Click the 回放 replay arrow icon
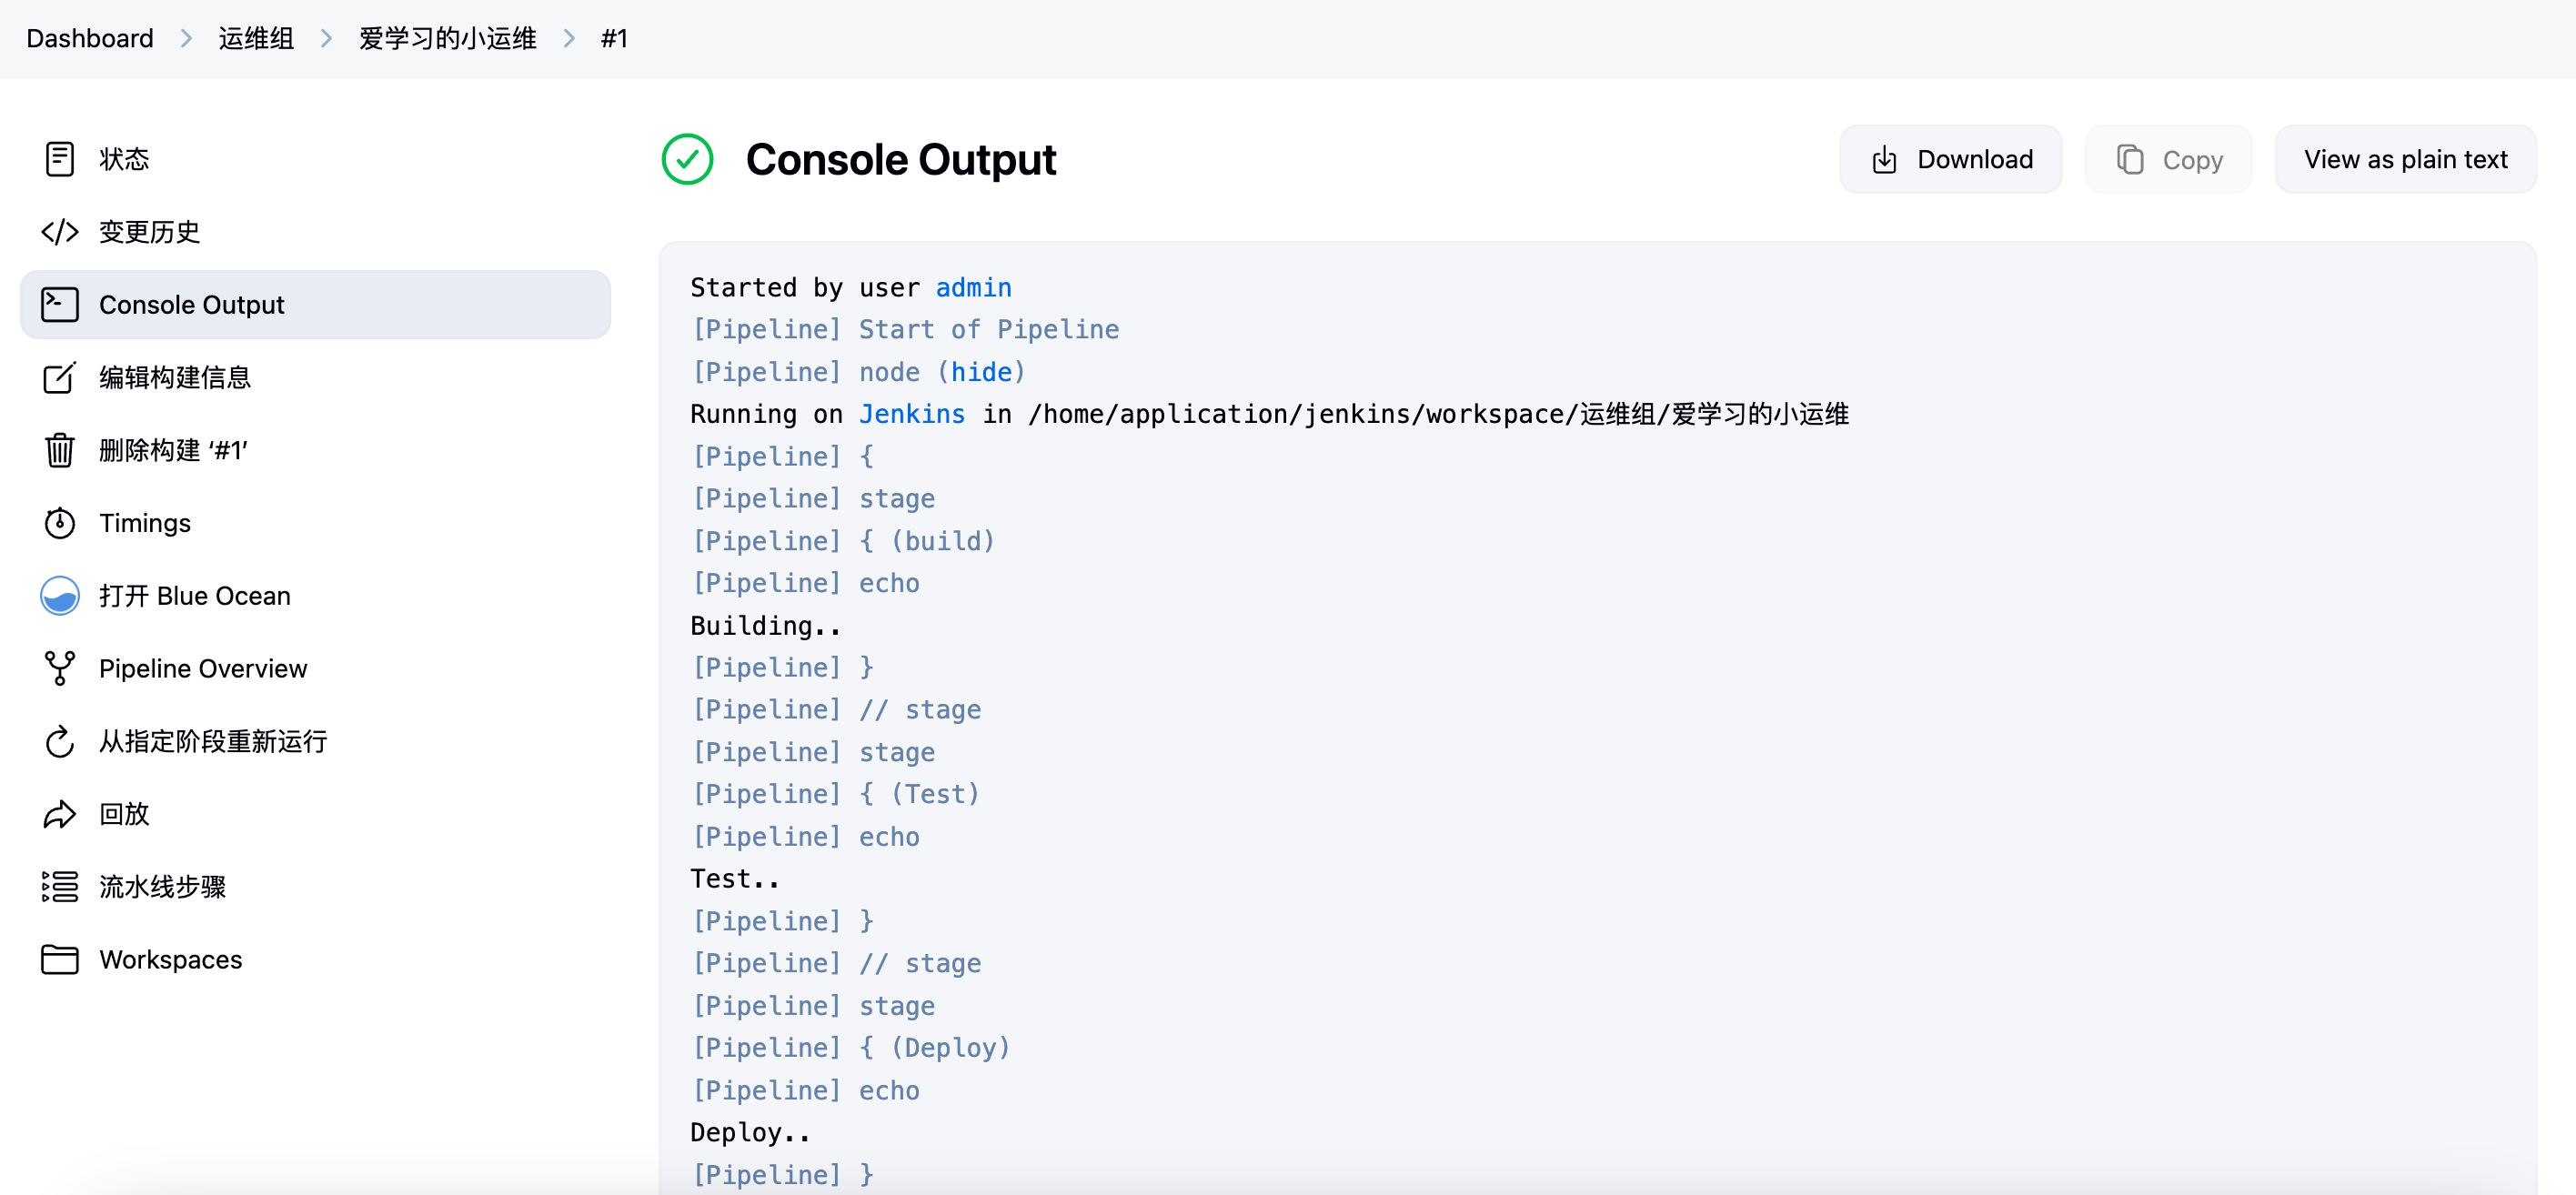Screen dimensions: 2576x1195 click(x=60, y=814)
